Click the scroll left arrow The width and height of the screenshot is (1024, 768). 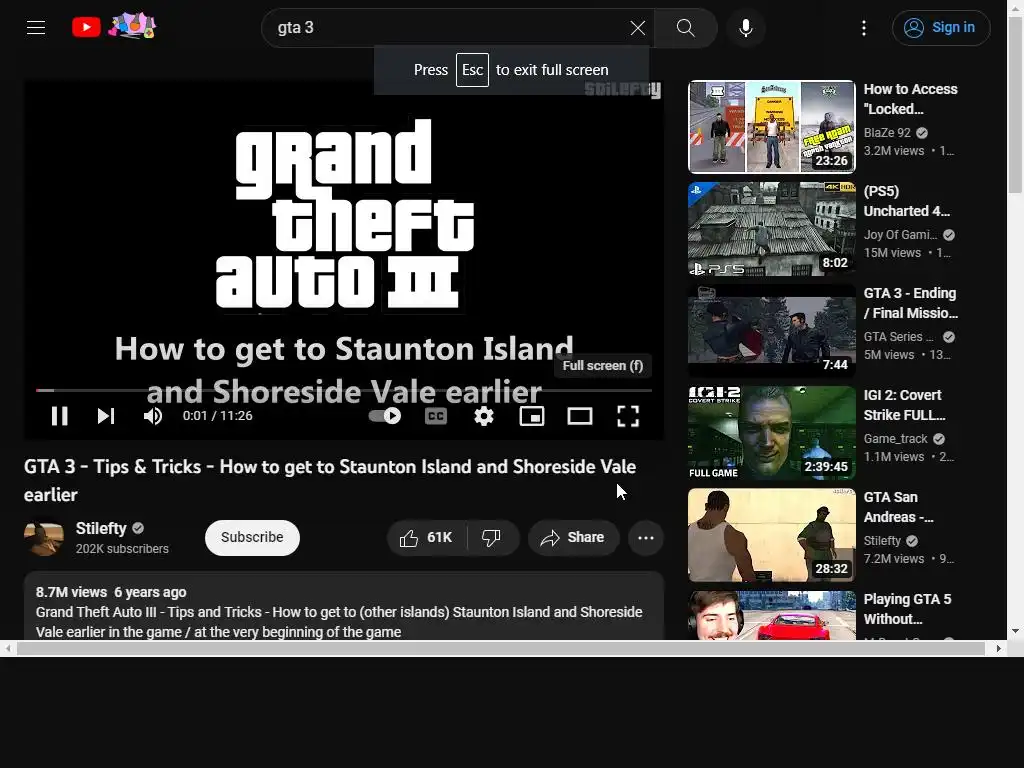coord(8,648)
